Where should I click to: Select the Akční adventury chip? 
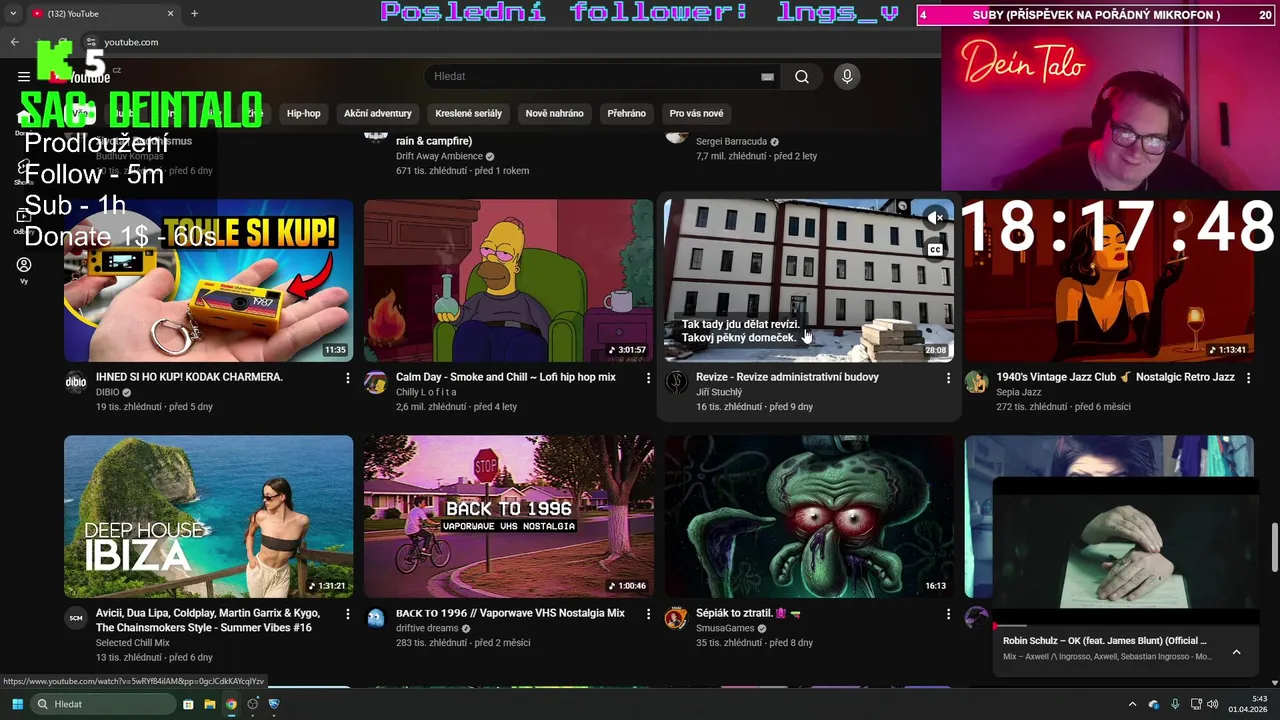378,113
